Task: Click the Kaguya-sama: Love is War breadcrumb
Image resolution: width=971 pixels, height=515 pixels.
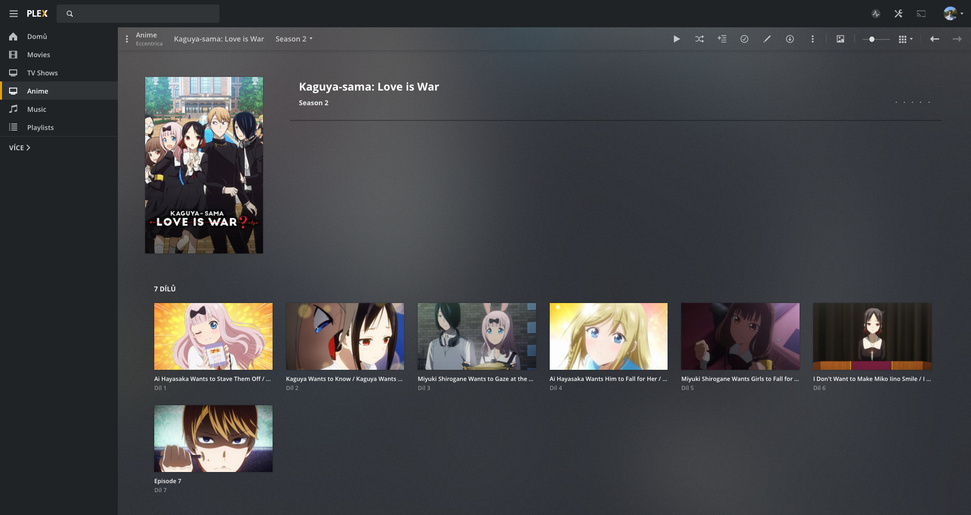Action: [x=219, y=39]
